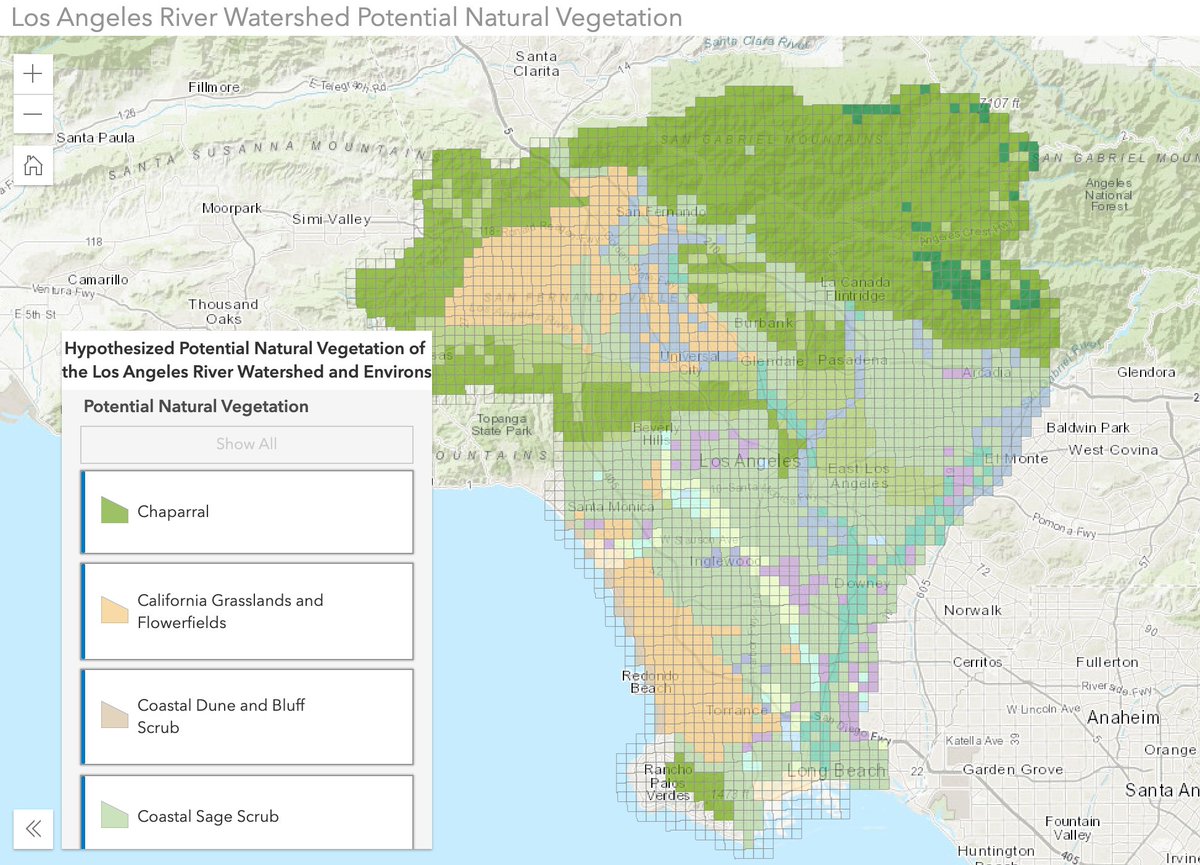Click the Santa Monica map label

[611, 507]
